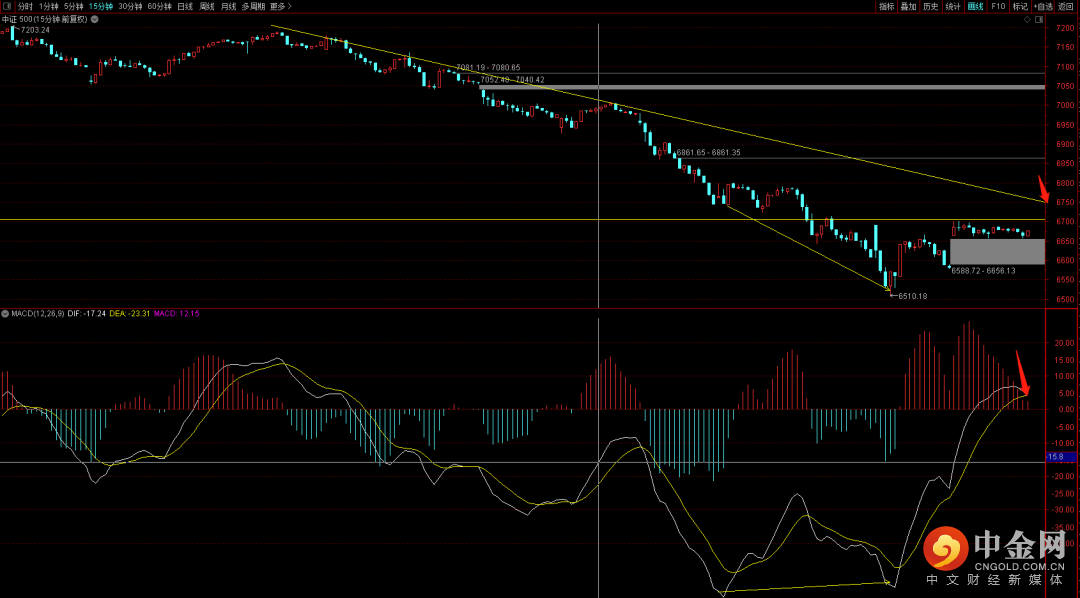Open F10 company information
Image resolution: width=1080 pixels, height=598 pixels.
998,6
